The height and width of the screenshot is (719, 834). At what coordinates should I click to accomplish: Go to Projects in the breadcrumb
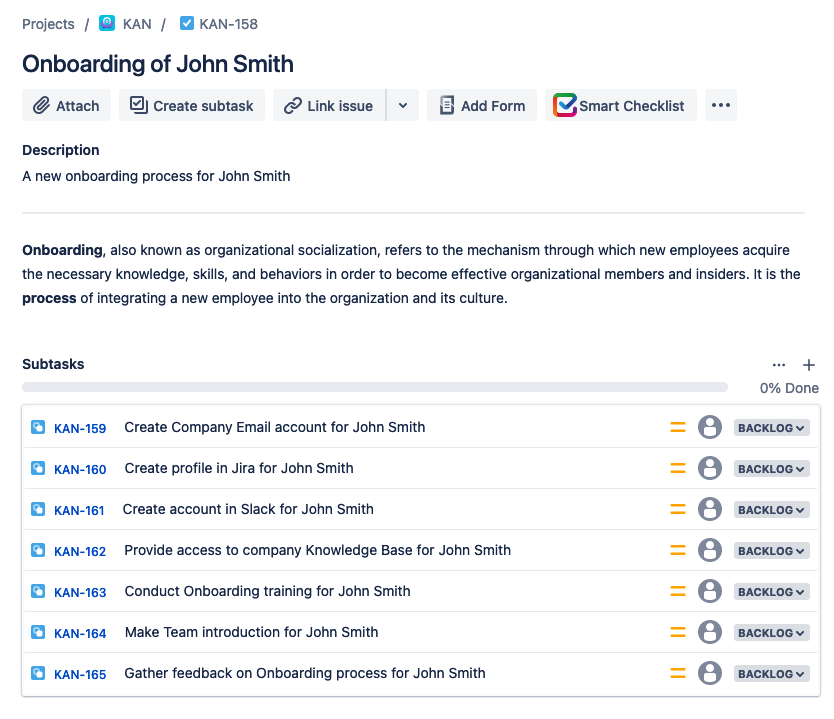pos(48,24)
